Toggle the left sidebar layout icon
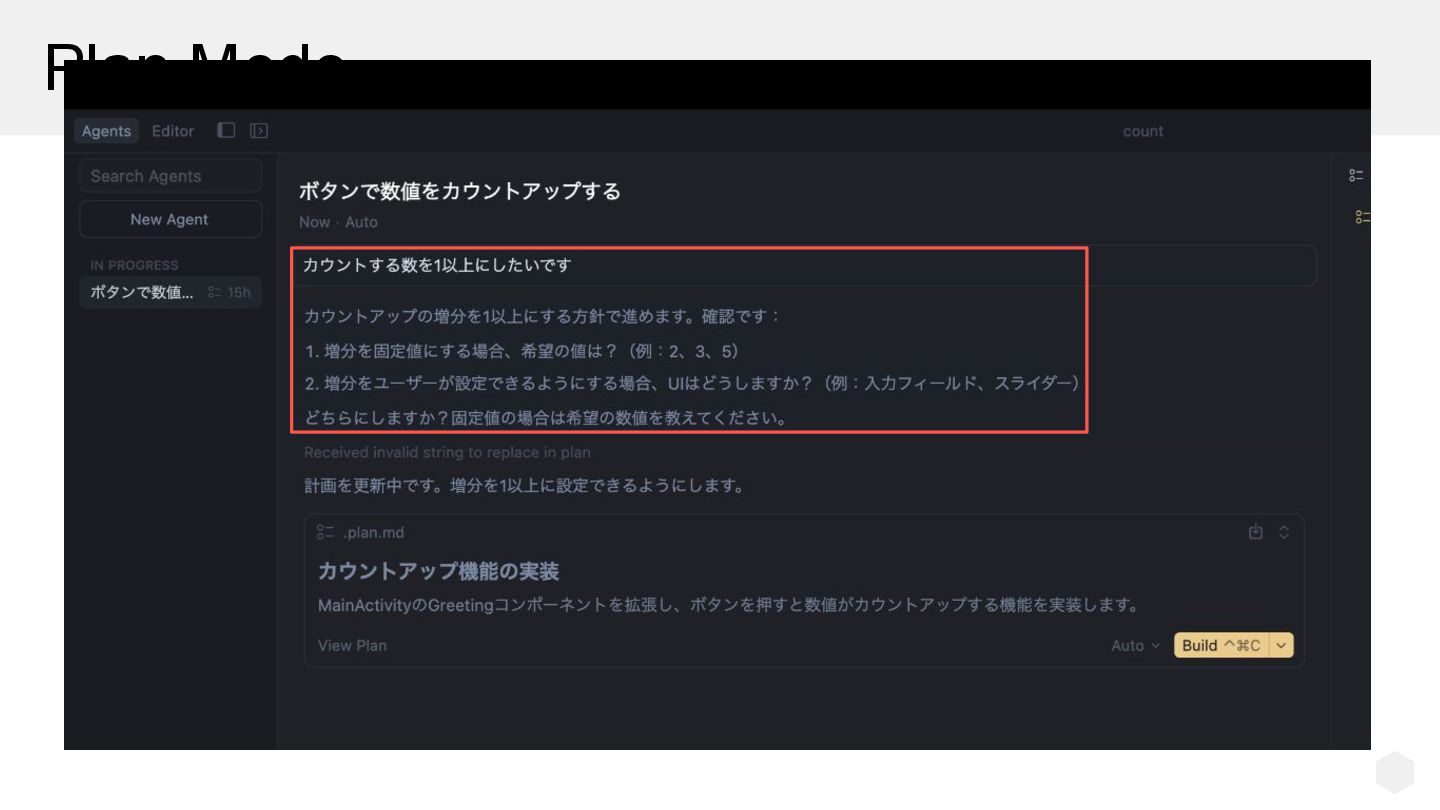 pyautogui.click(x=227, y=131)
